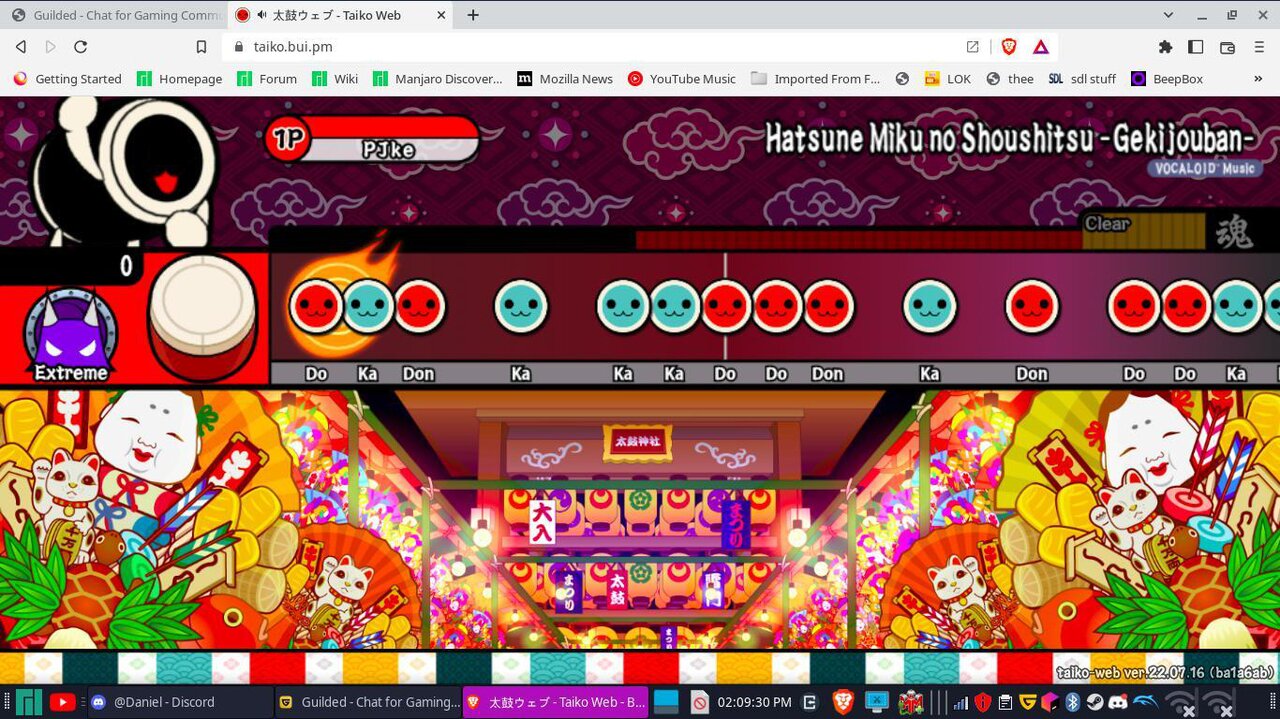Image resolution: width=1280 pixels, height=719 pixels.
Task: Open the Homepage bookmark
Action: [179, 79]
